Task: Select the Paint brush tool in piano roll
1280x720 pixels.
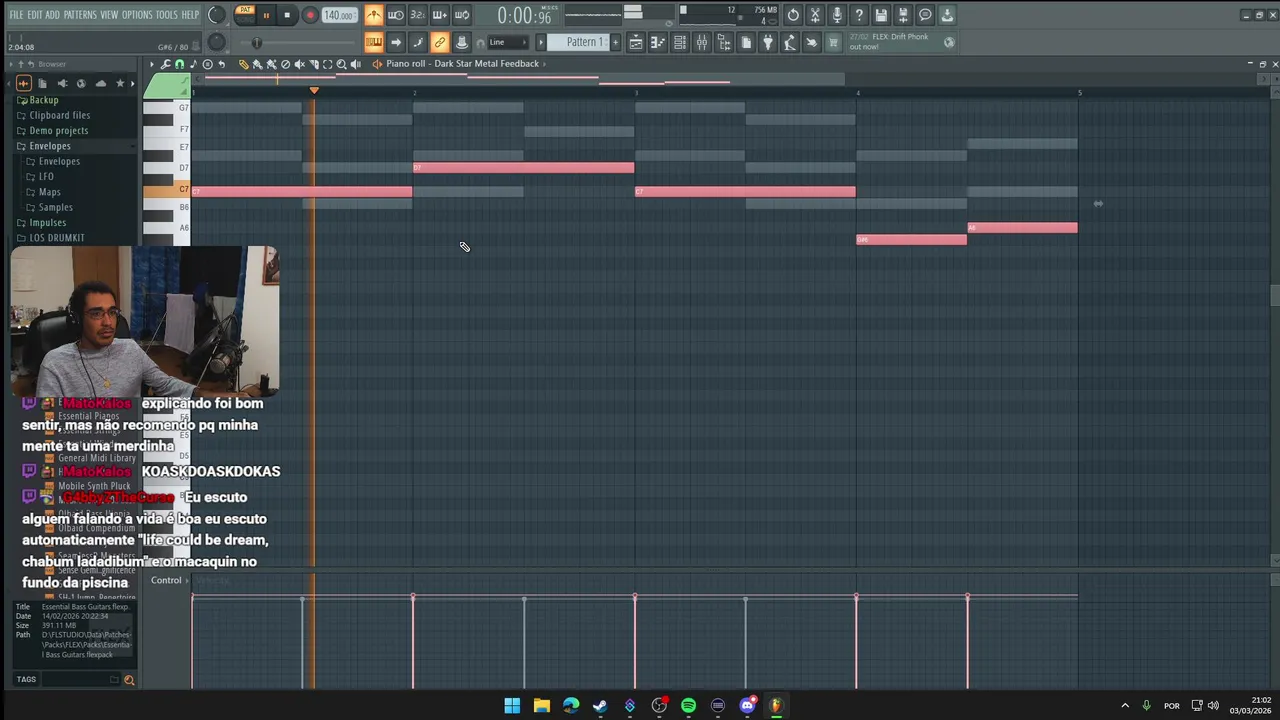Action: [257, 64]
